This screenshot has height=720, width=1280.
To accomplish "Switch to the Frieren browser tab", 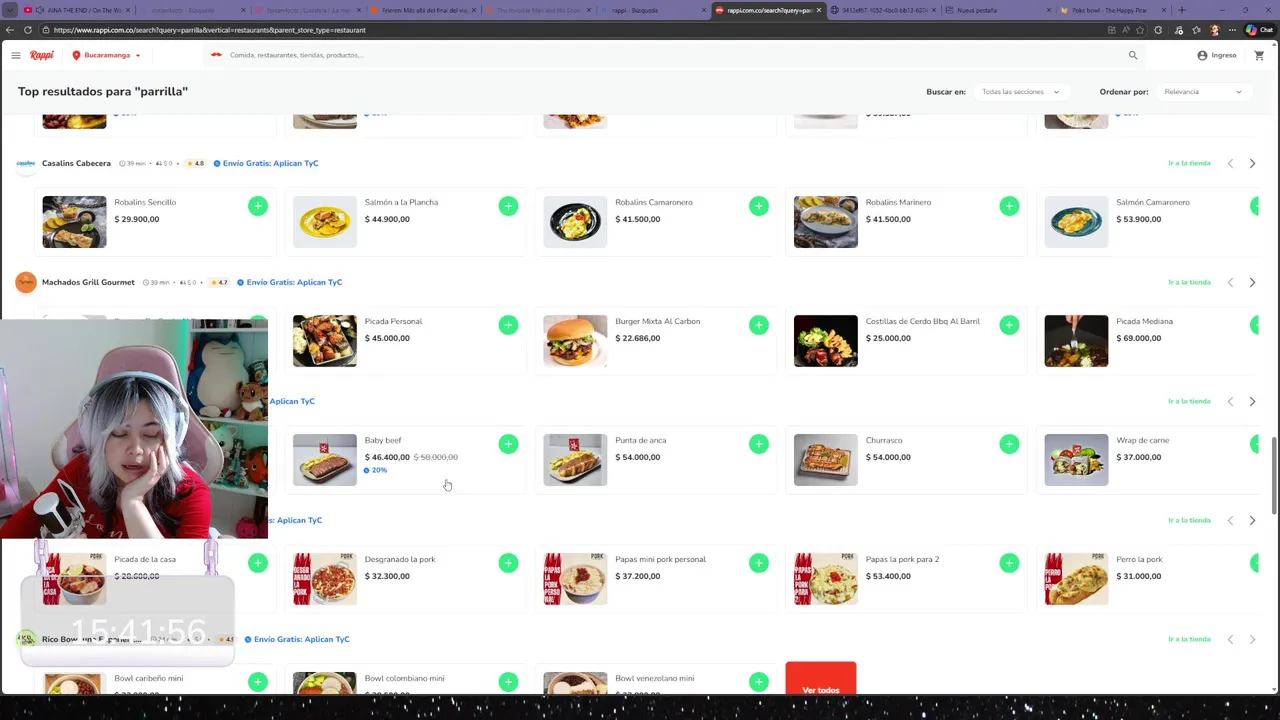I will (x=425, y=10).
